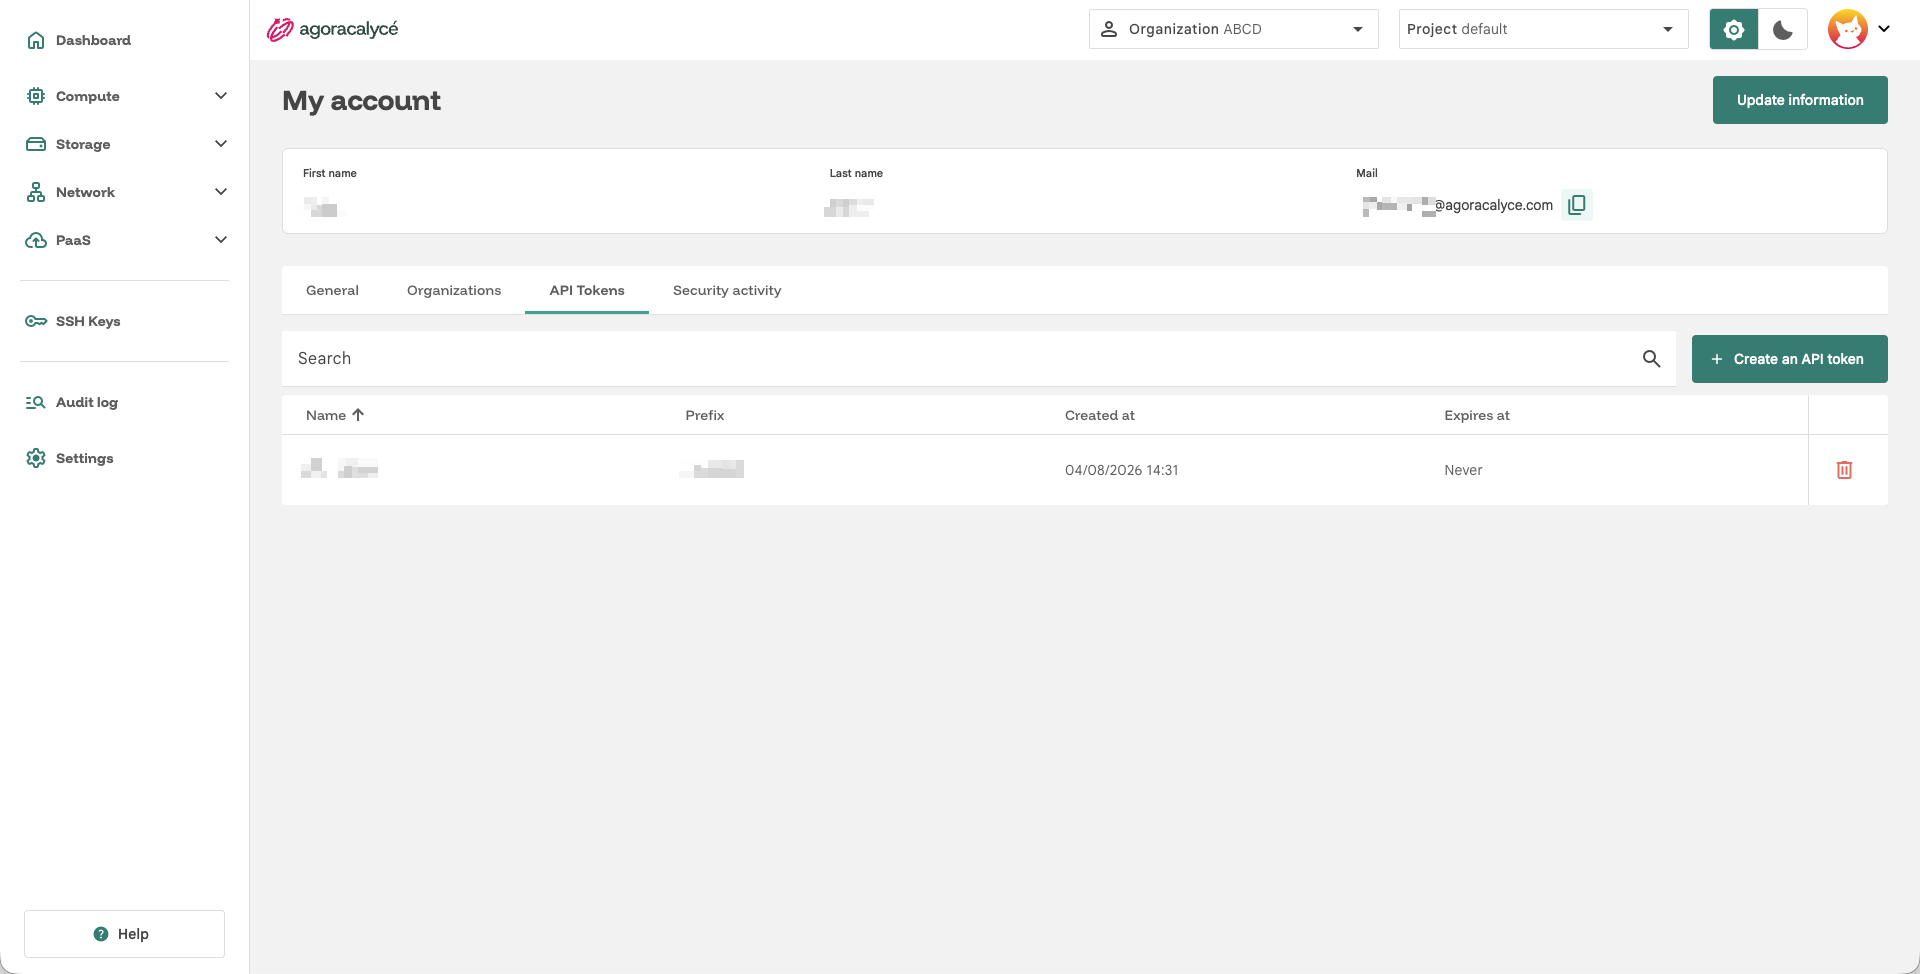Click the PaaS cloud icon
The image size is (1920, 974).
tap(36, 240)
